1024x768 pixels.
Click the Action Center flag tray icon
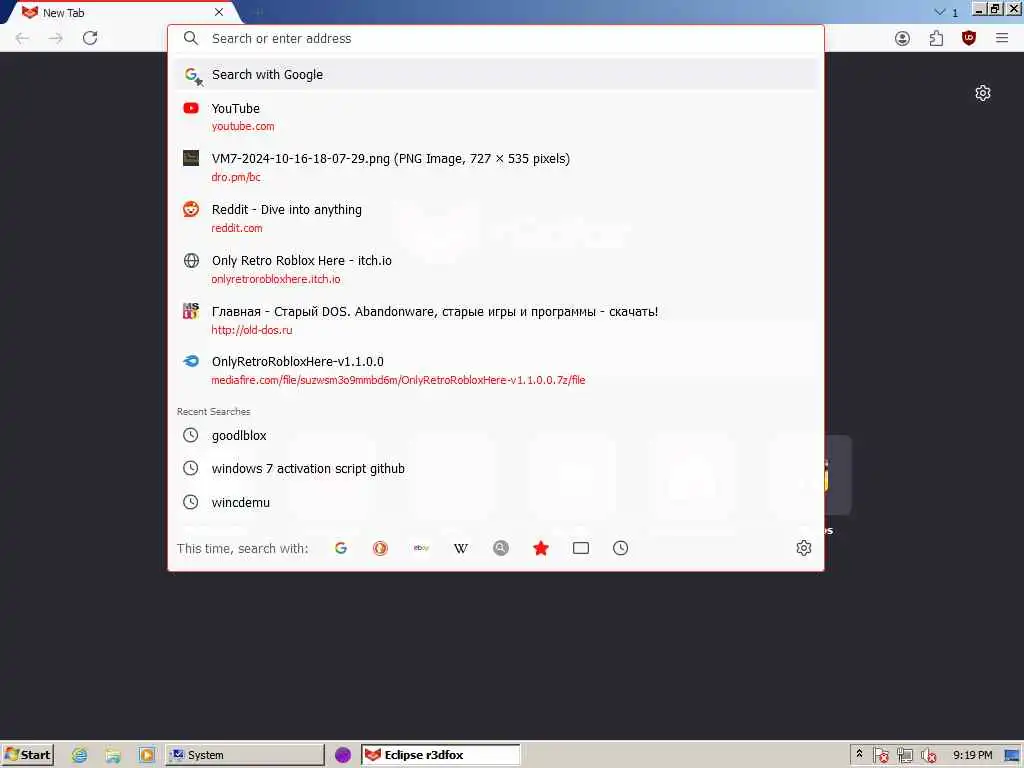[x=880, y=755]
